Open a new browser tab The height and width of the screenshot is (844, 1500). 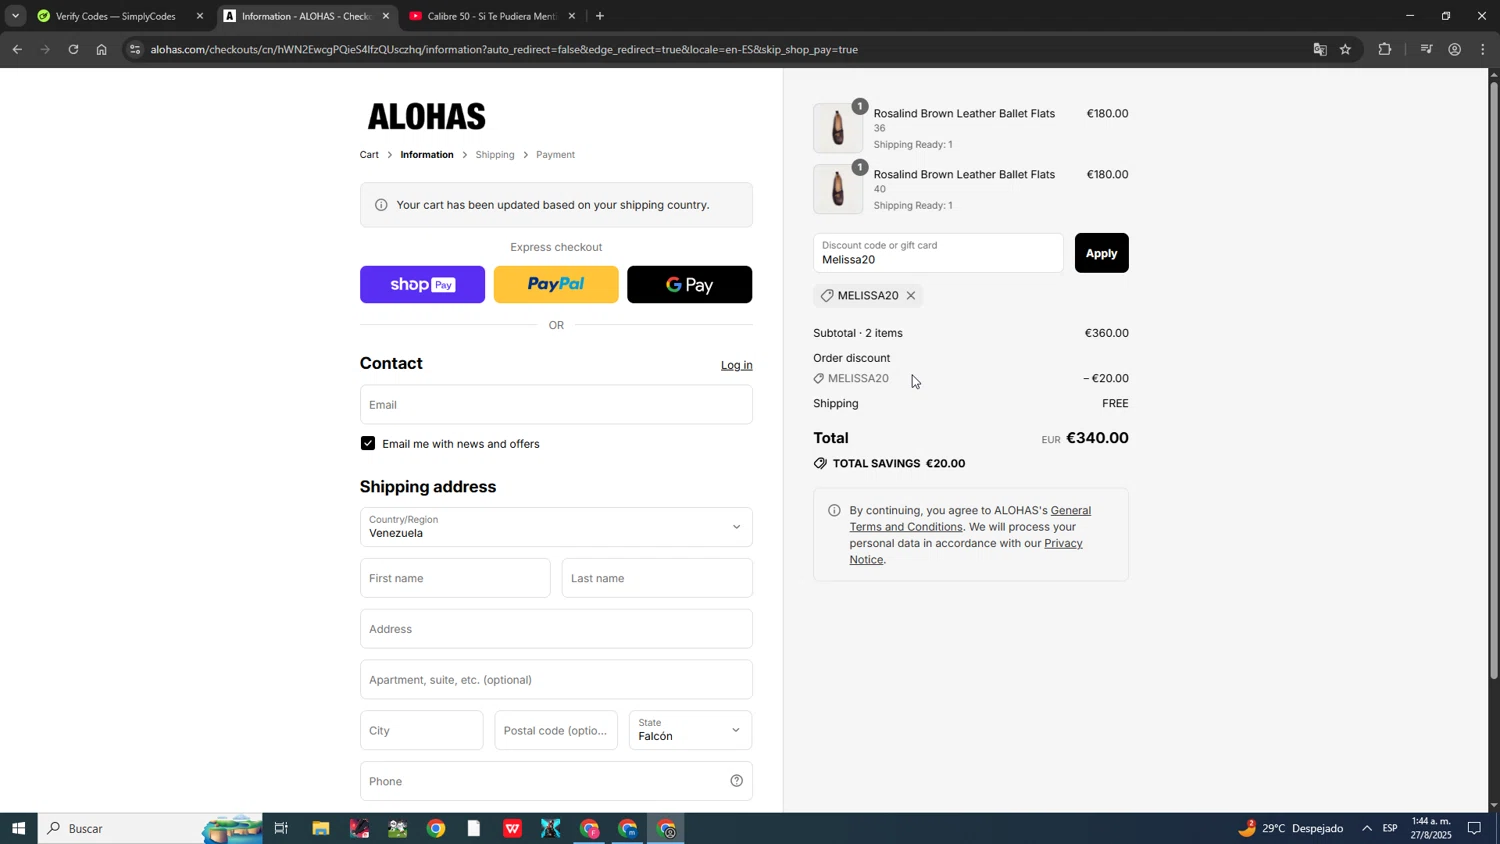click(600, 16)
